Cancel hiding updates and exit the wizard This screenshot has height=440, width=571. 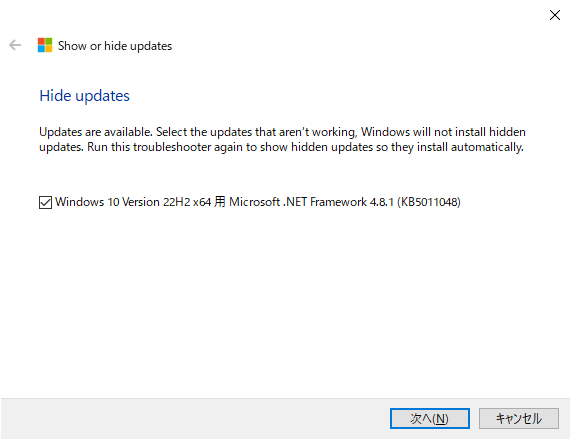tap(519, 419)
